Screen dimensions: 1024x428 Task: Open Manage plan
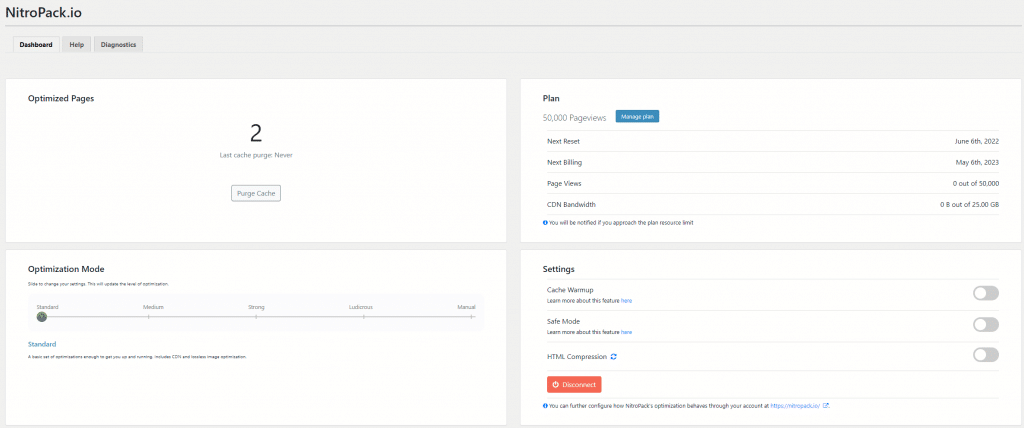click(x=637, y=117)
